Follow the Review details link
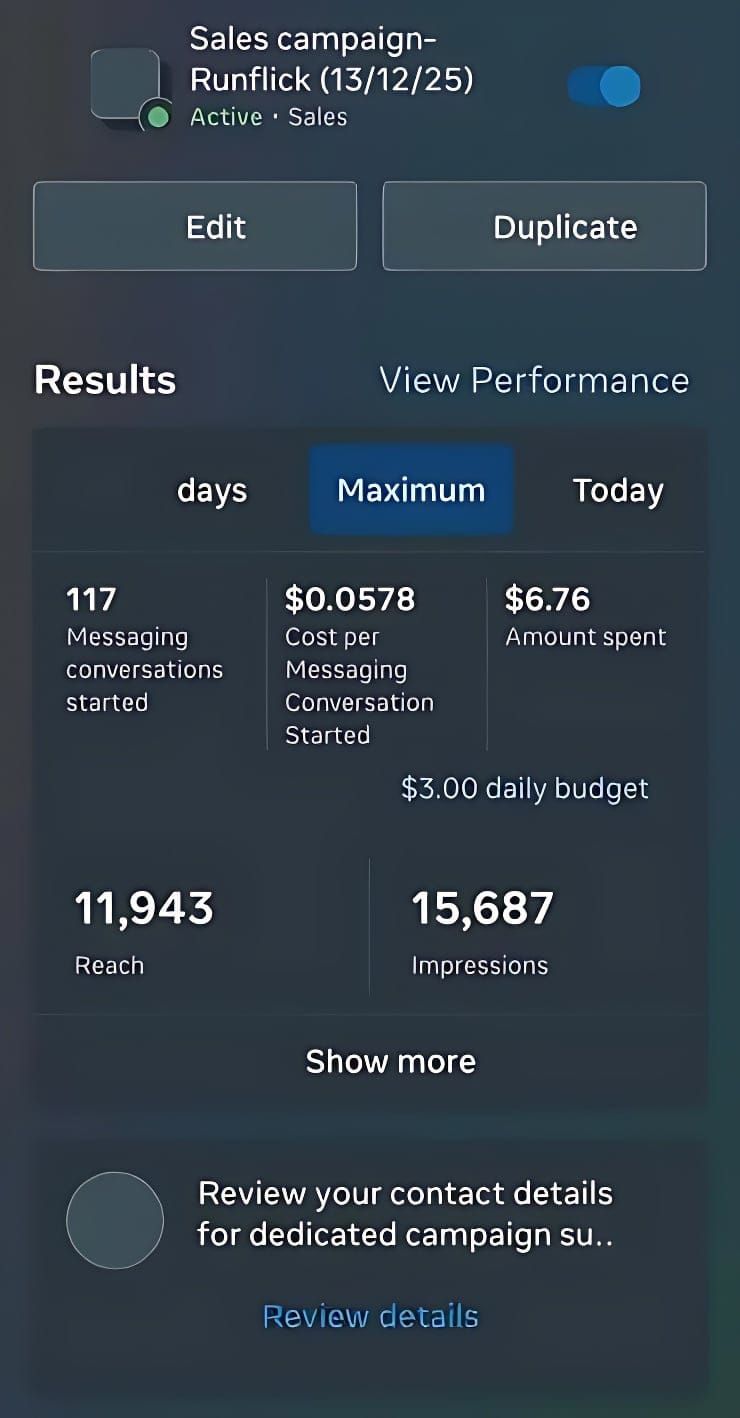Screen dimensions: 740x1418 coord(370,1316)
